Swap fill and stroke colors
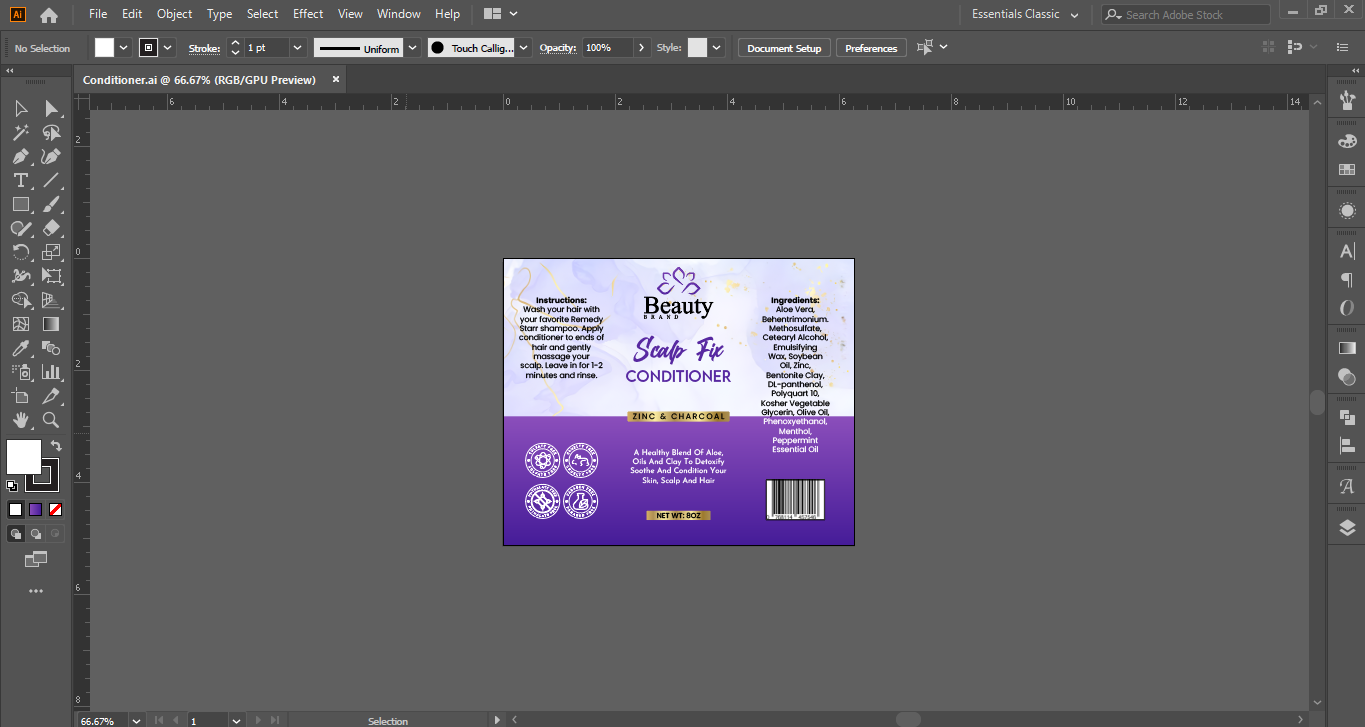 click(56, 445)
